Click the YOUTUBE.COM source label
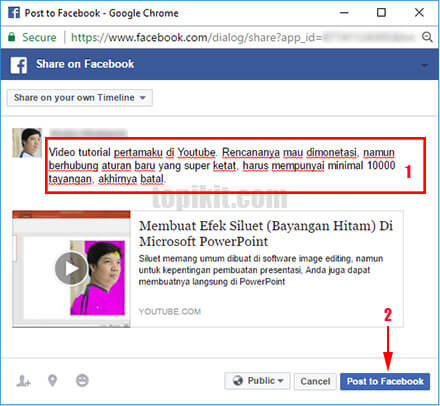Viewport: 440px width, 406px height. click(x=170, y=311)
